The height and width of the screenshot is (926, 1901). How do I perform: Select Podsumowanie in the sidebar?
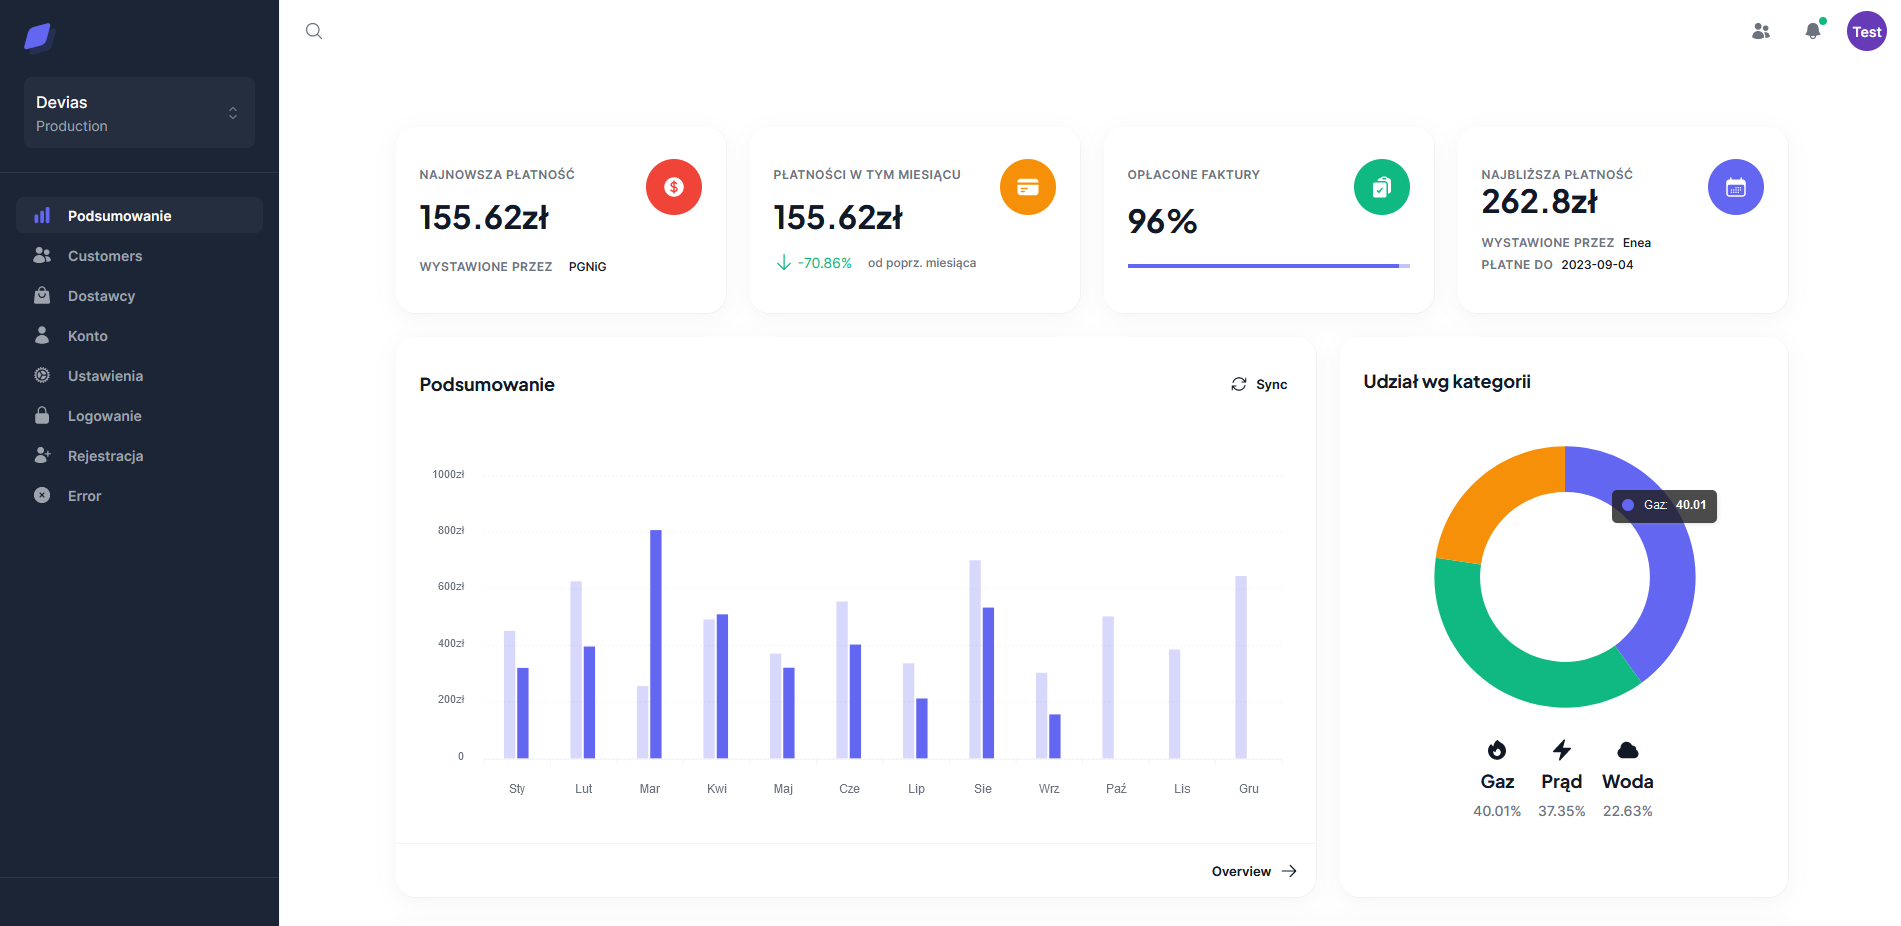coord(119,216)
